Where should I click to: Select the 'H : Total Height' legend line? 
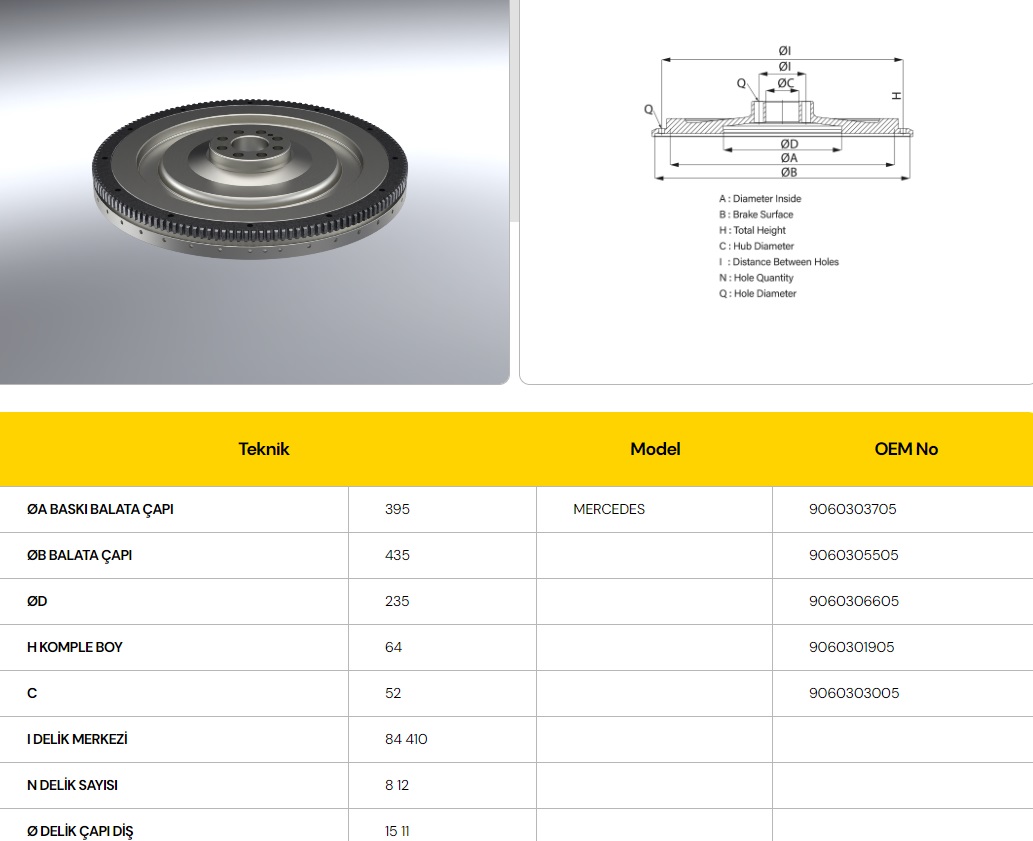[x=752, y=230]
